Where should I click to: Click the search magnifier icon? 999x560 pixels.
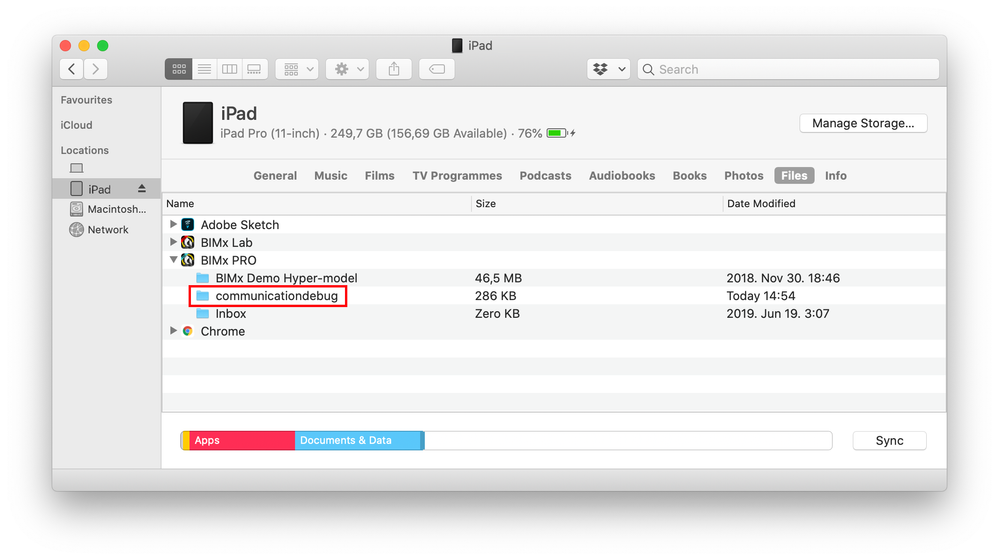coord(648,69)
